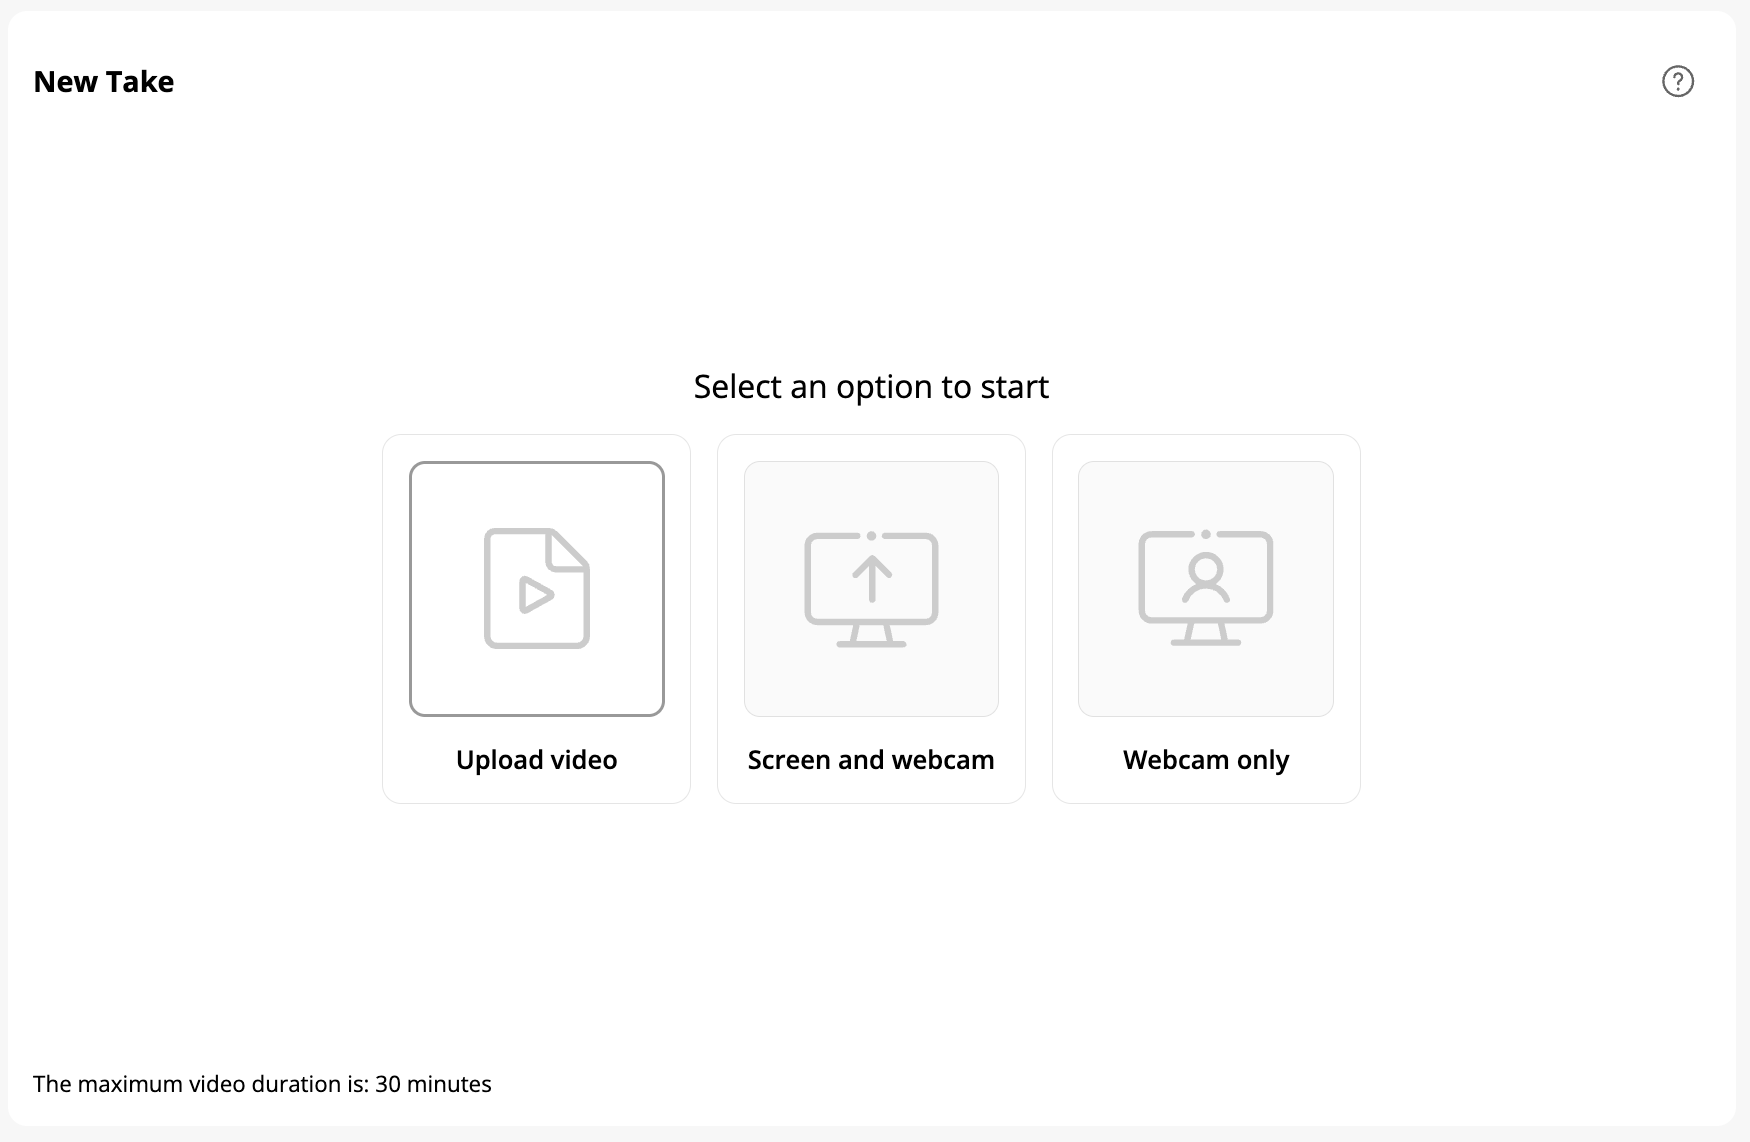This screenshot has height=1142, width=1750.
Task: Click the video file play icon
Action: coord(537,588)
